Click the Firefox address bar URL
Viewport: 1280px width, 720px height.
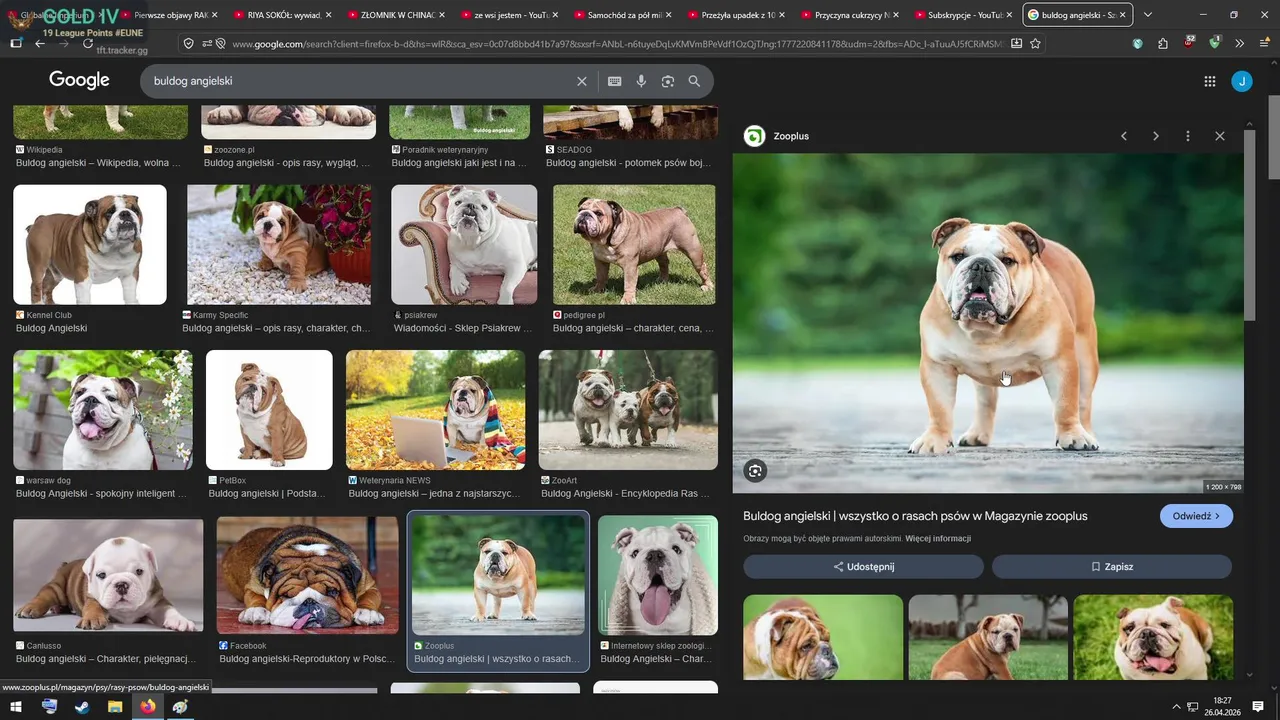tap(615, 43)
